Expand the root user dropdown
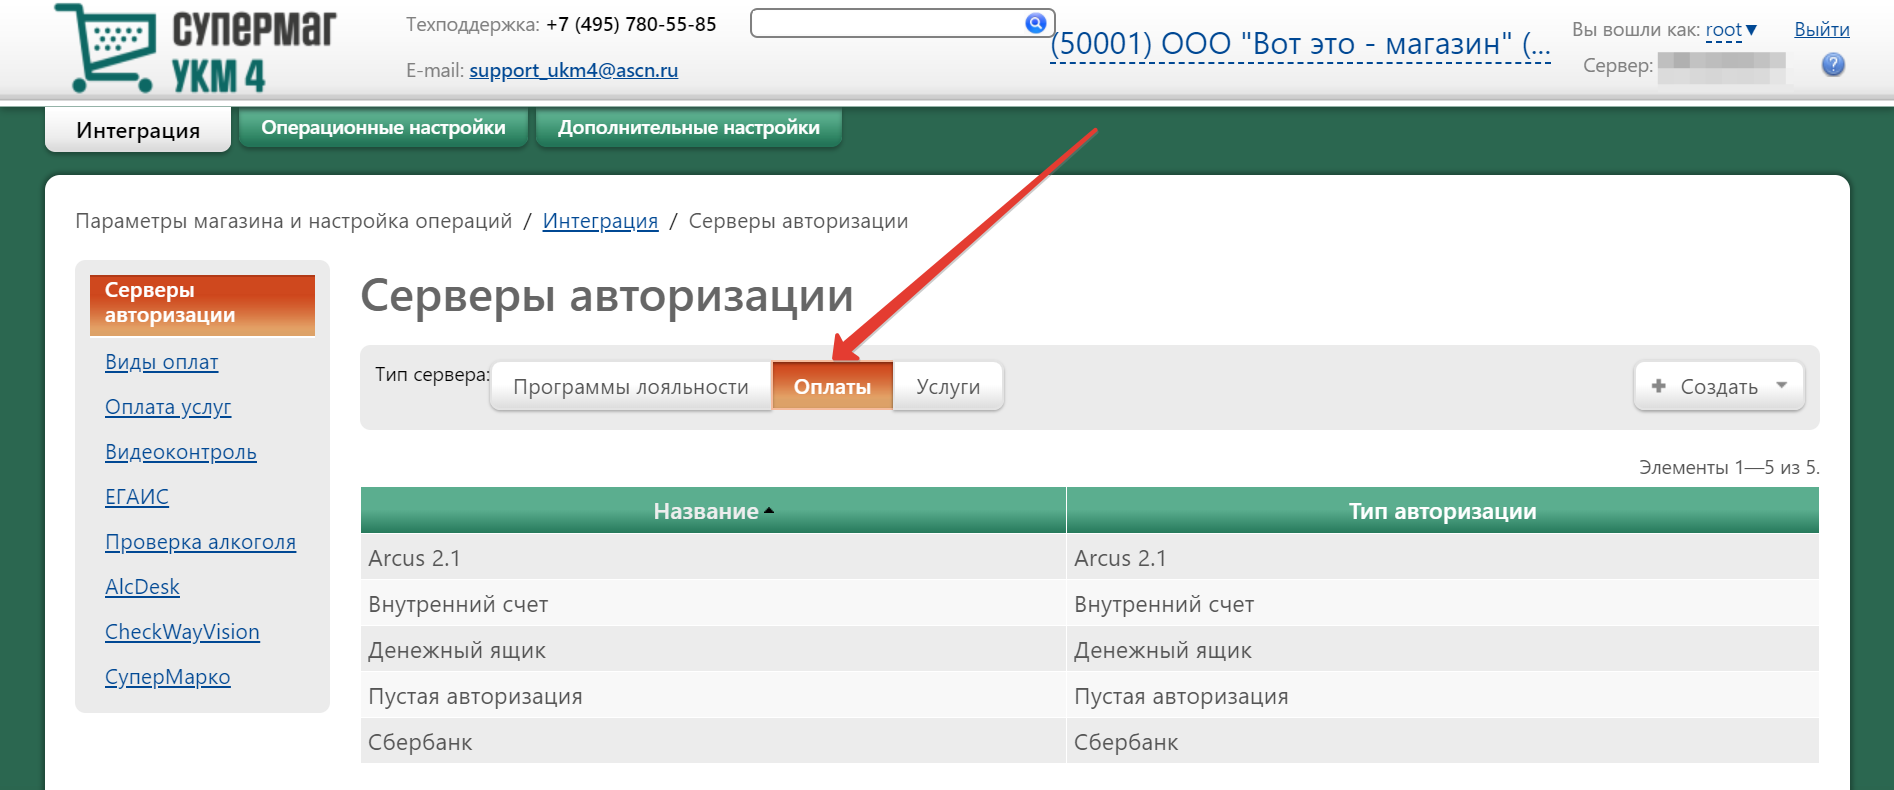Screen dimensions: 1894x790 click(x=1731, y=30)
